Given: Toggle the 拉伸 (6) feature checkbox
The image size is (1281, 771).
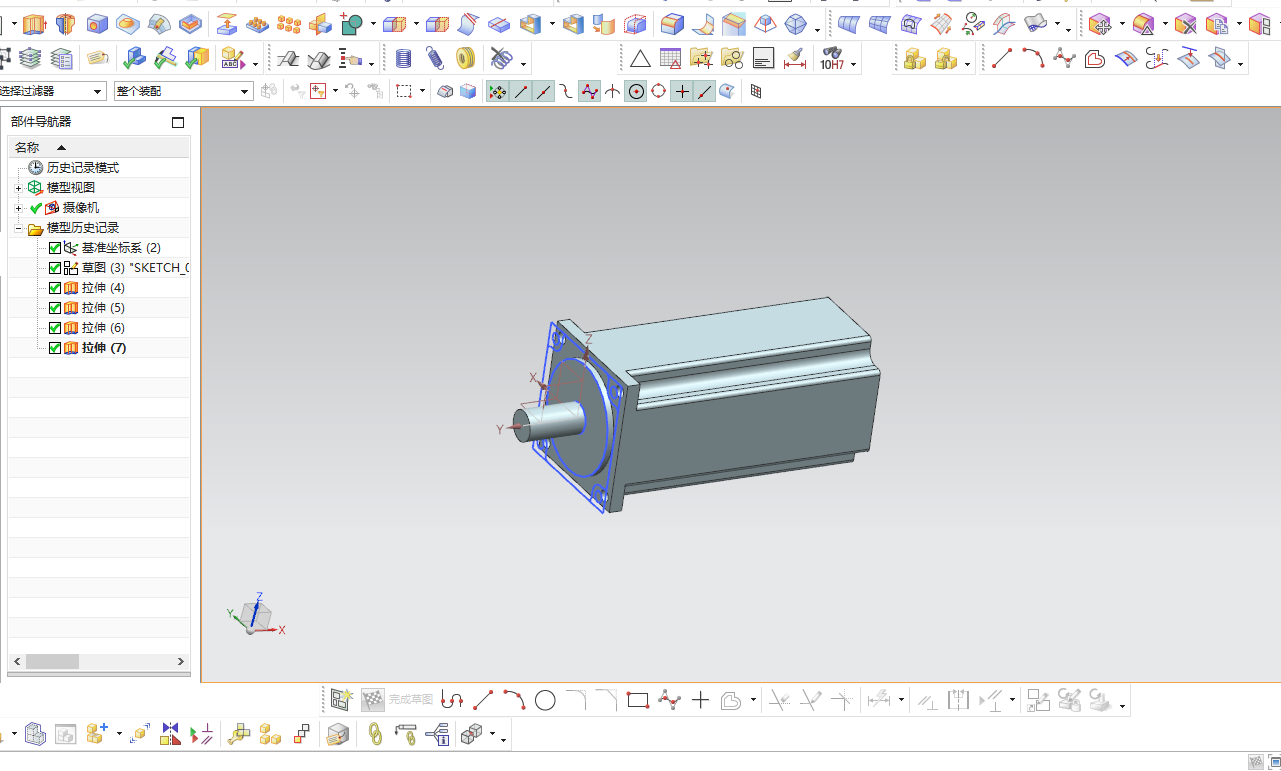Looking at the screenshot, I should (x=55, y=328).
